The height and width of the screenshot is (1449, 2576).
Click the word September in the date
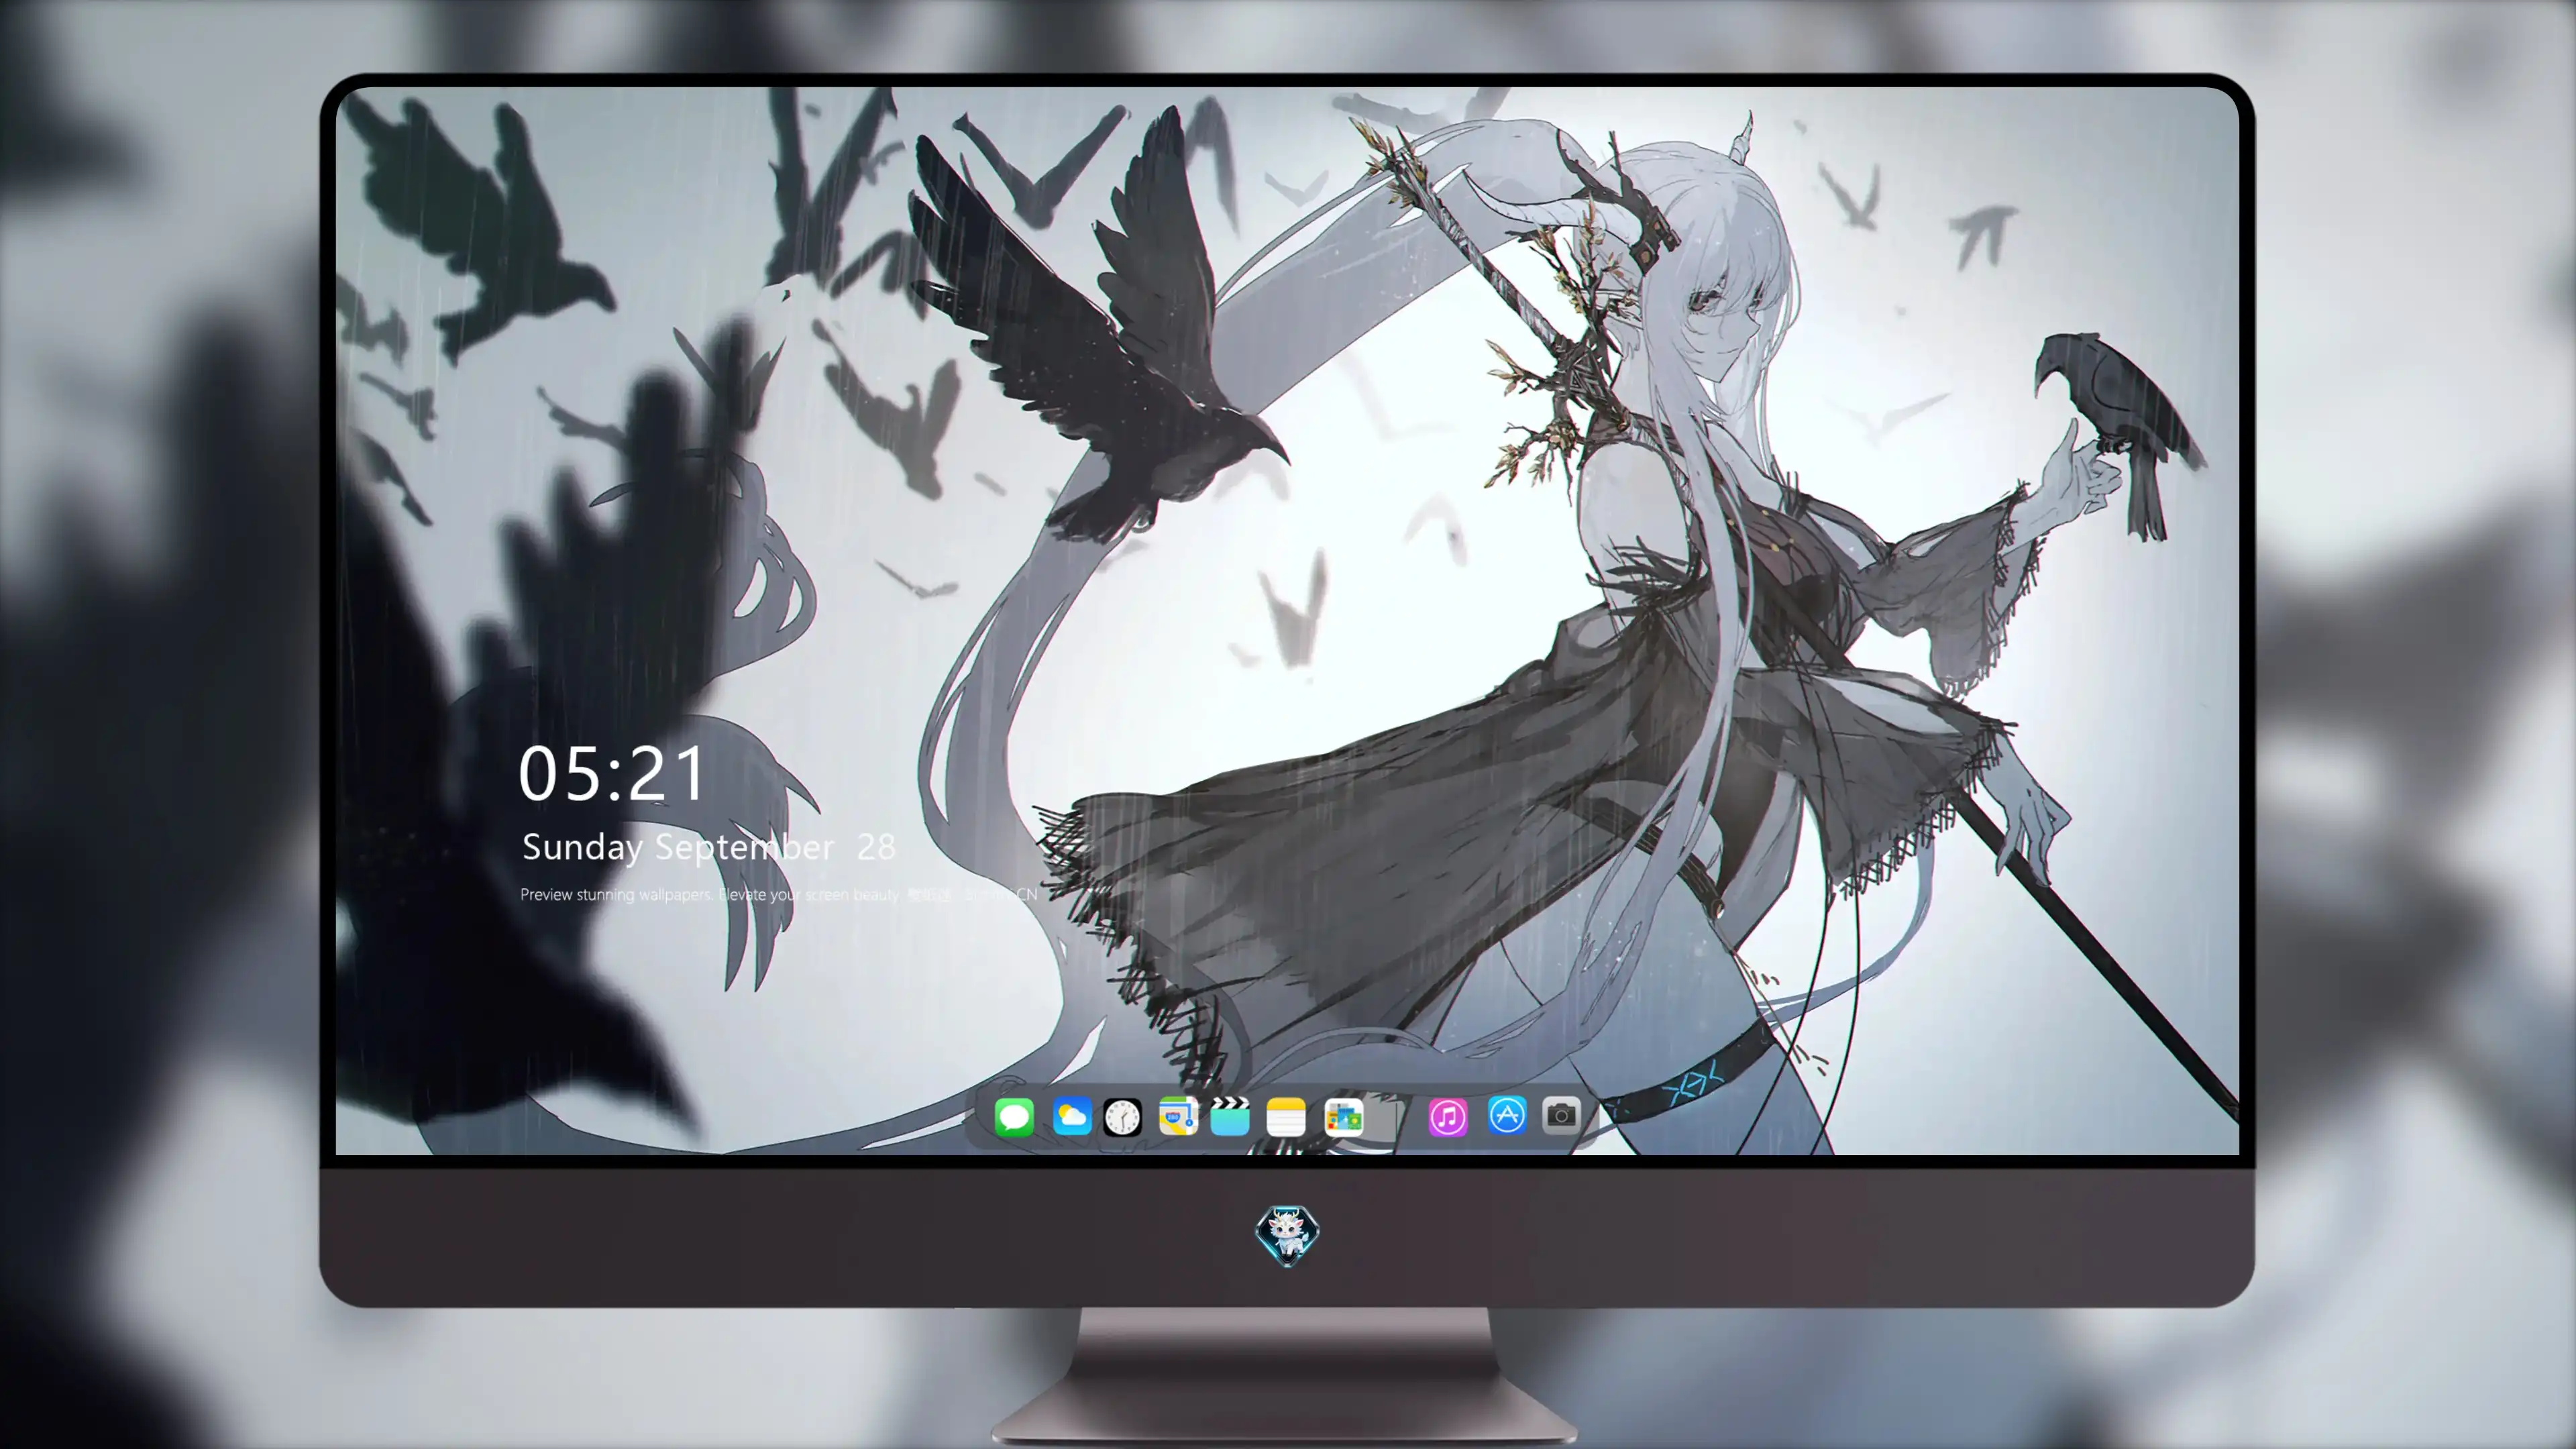pos(744,848)
